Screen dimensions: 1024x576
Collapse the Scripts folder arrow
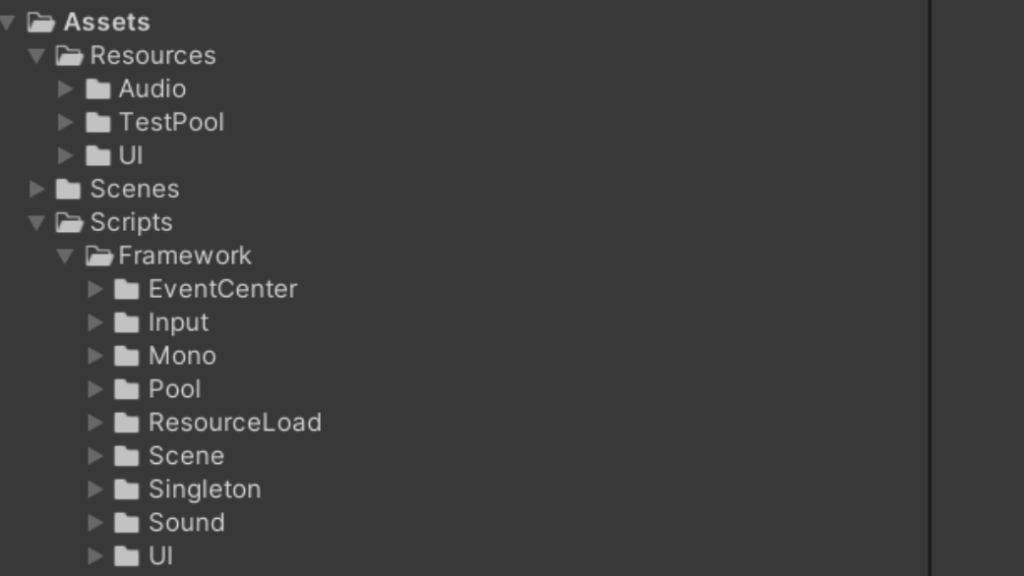point(37,222)
